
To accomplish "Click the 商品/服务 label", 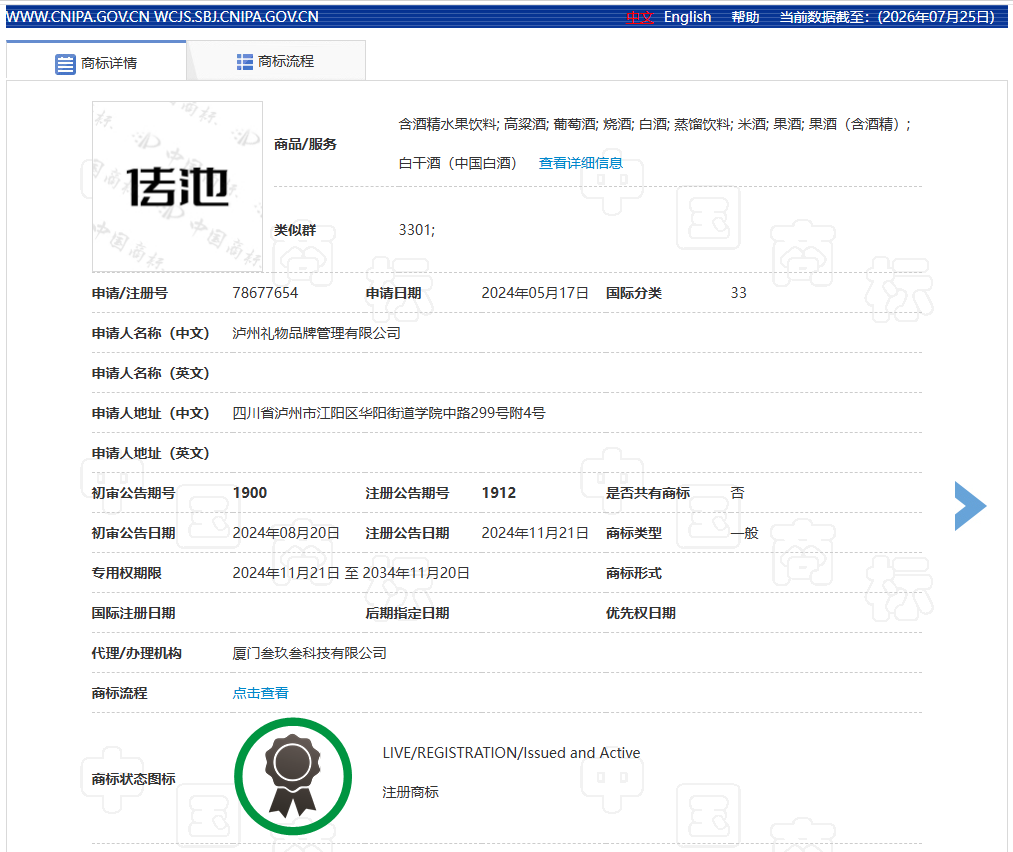I will pos(306,144).
